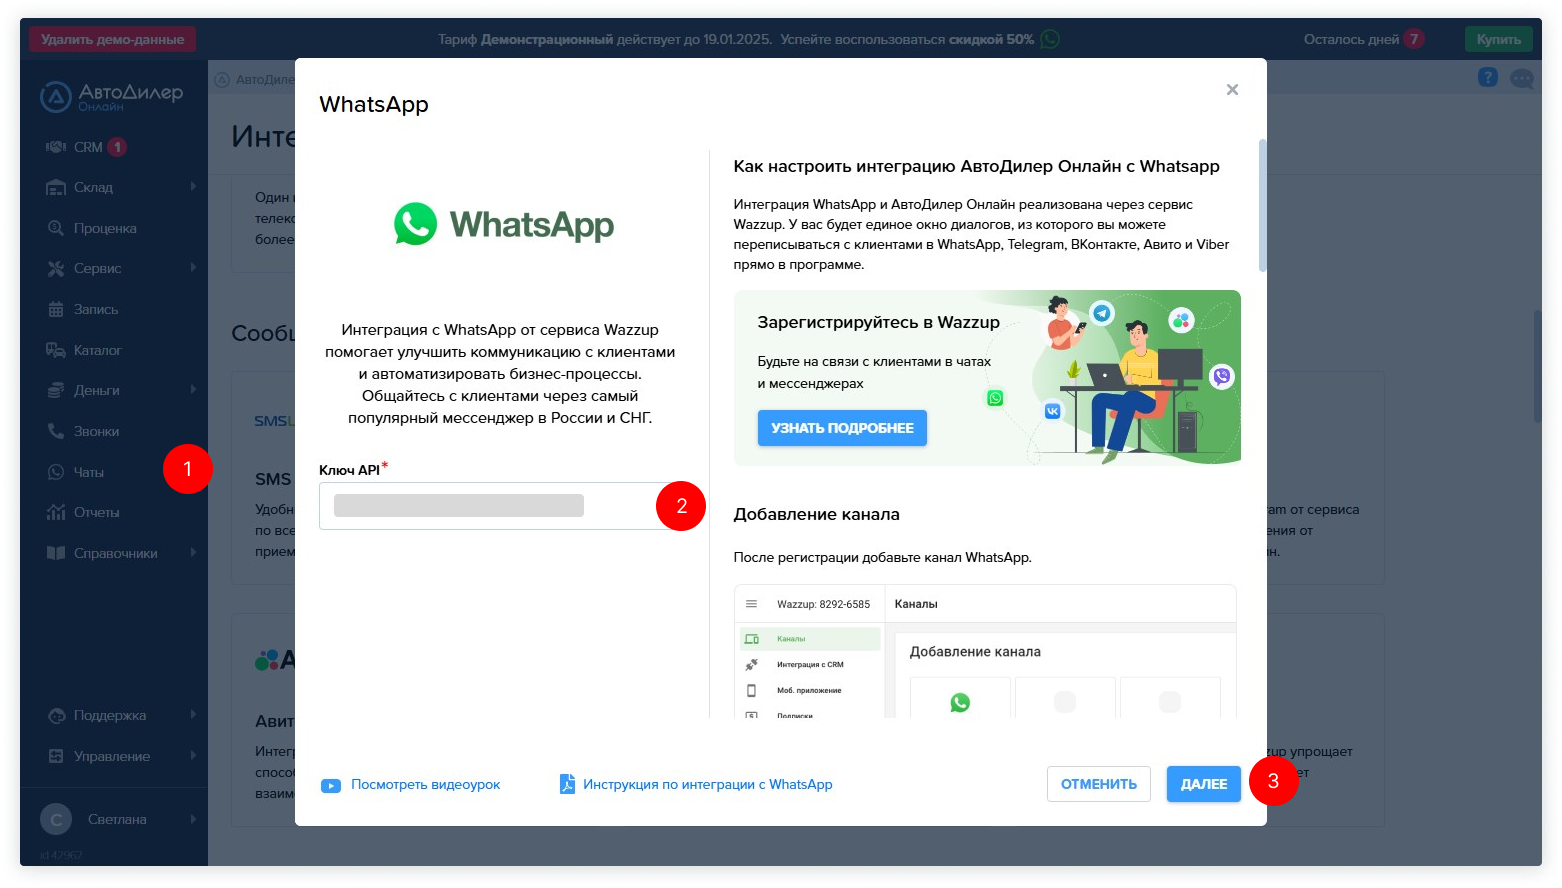Image resolution: width=1562 pixels, height=888 pixels.
Task: Open the Деньги menu item
Action: click(96, 390)
